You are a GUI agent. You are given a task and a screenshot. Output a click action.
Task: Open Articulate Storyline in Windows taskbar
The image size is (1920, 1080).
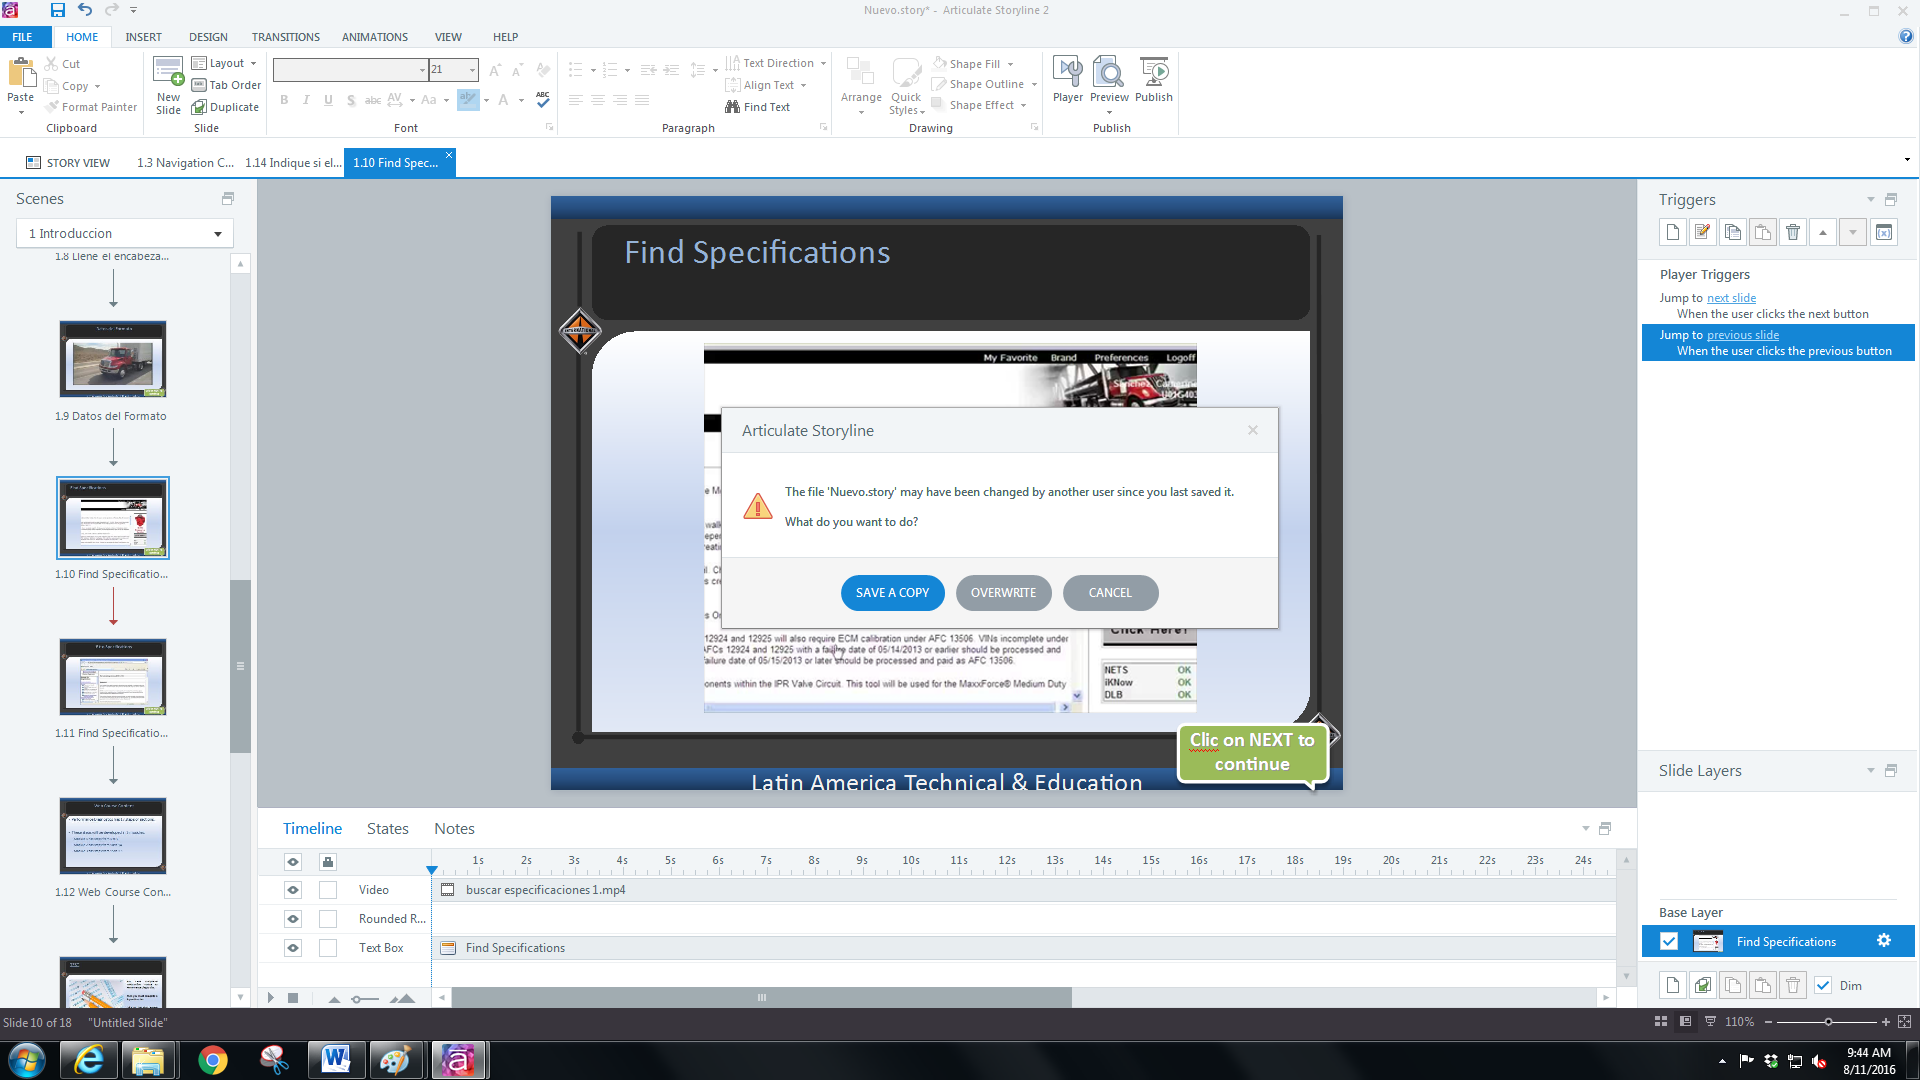click(x=457, y=1060)
